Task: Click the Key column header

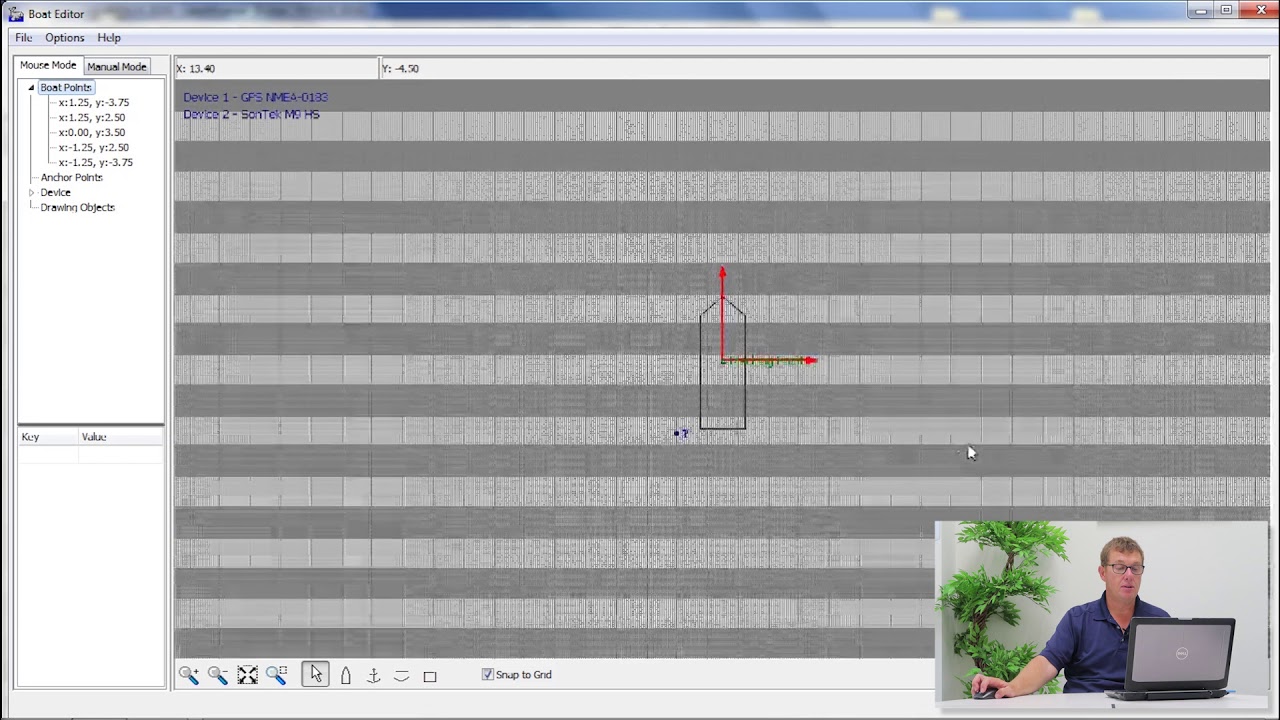Action: 48,437
